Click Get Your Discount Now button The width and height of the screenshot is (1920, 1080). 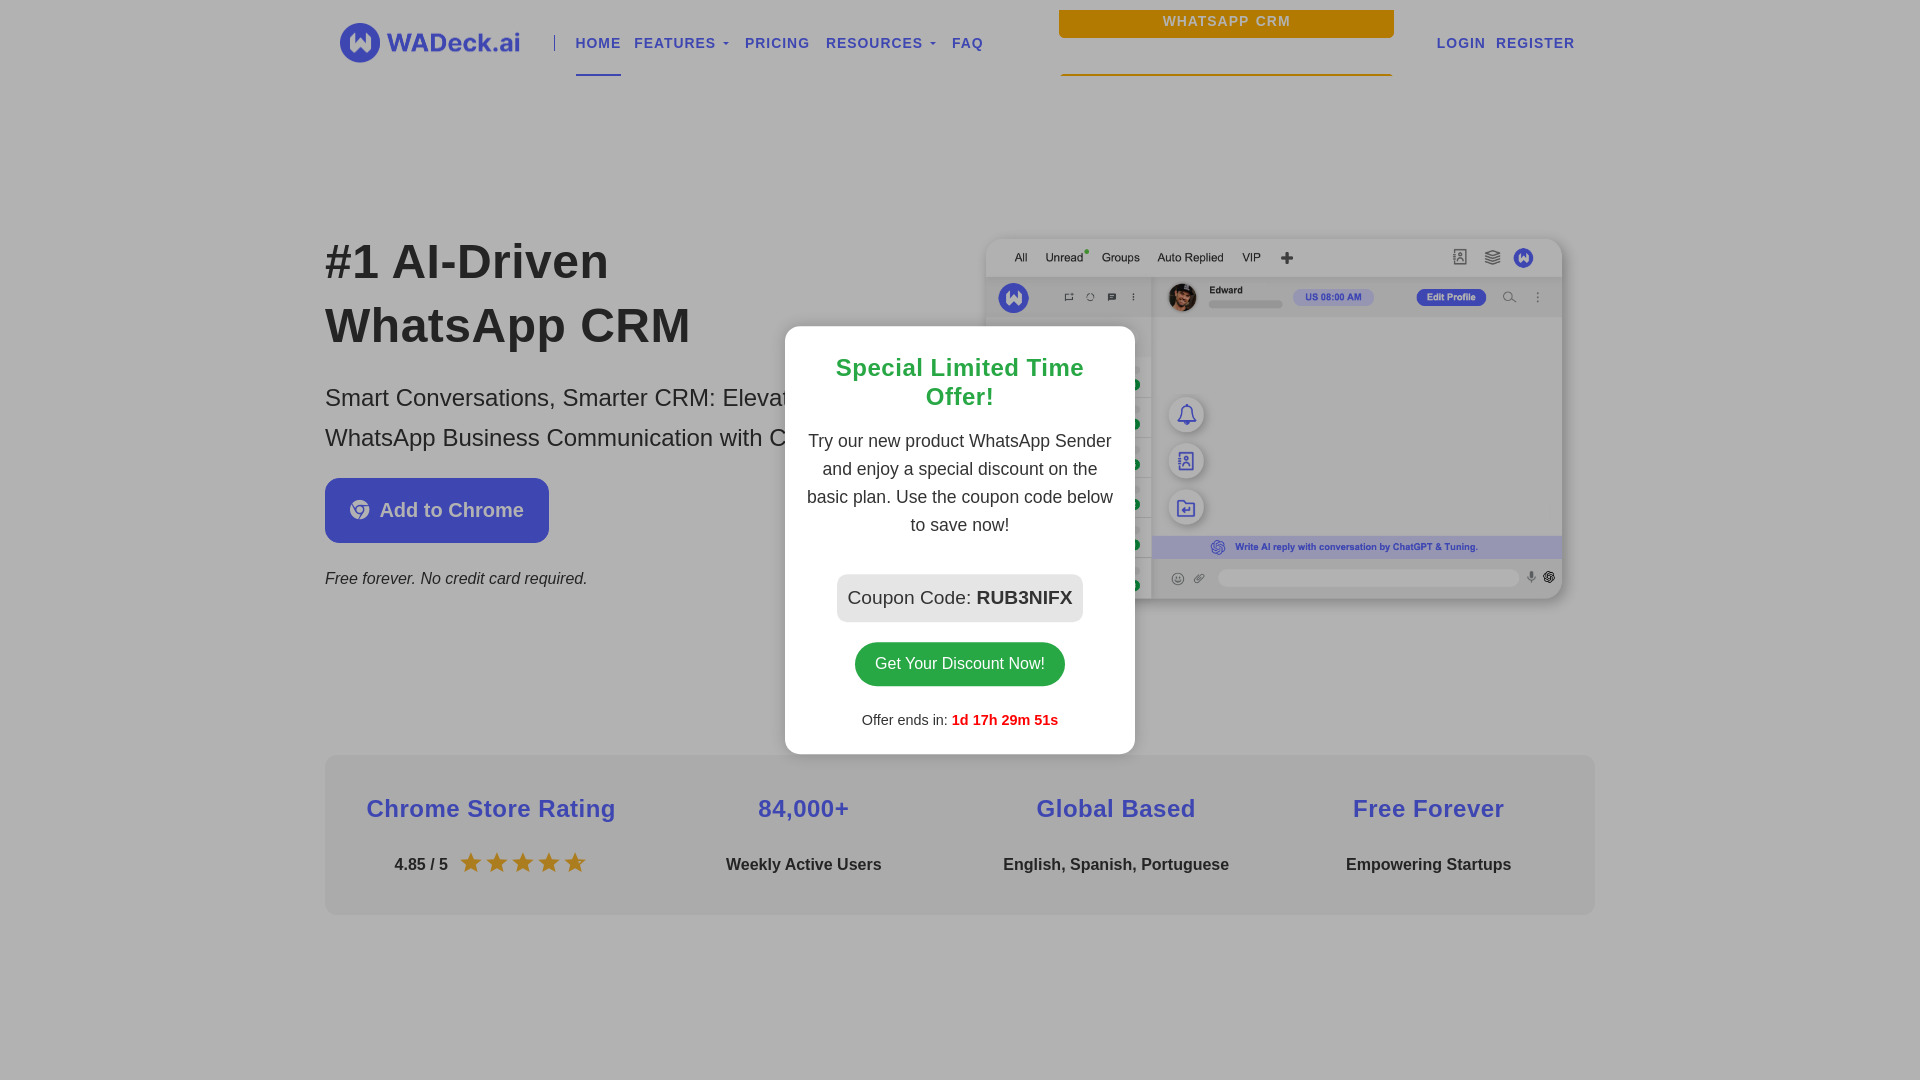tap(960, 663)
